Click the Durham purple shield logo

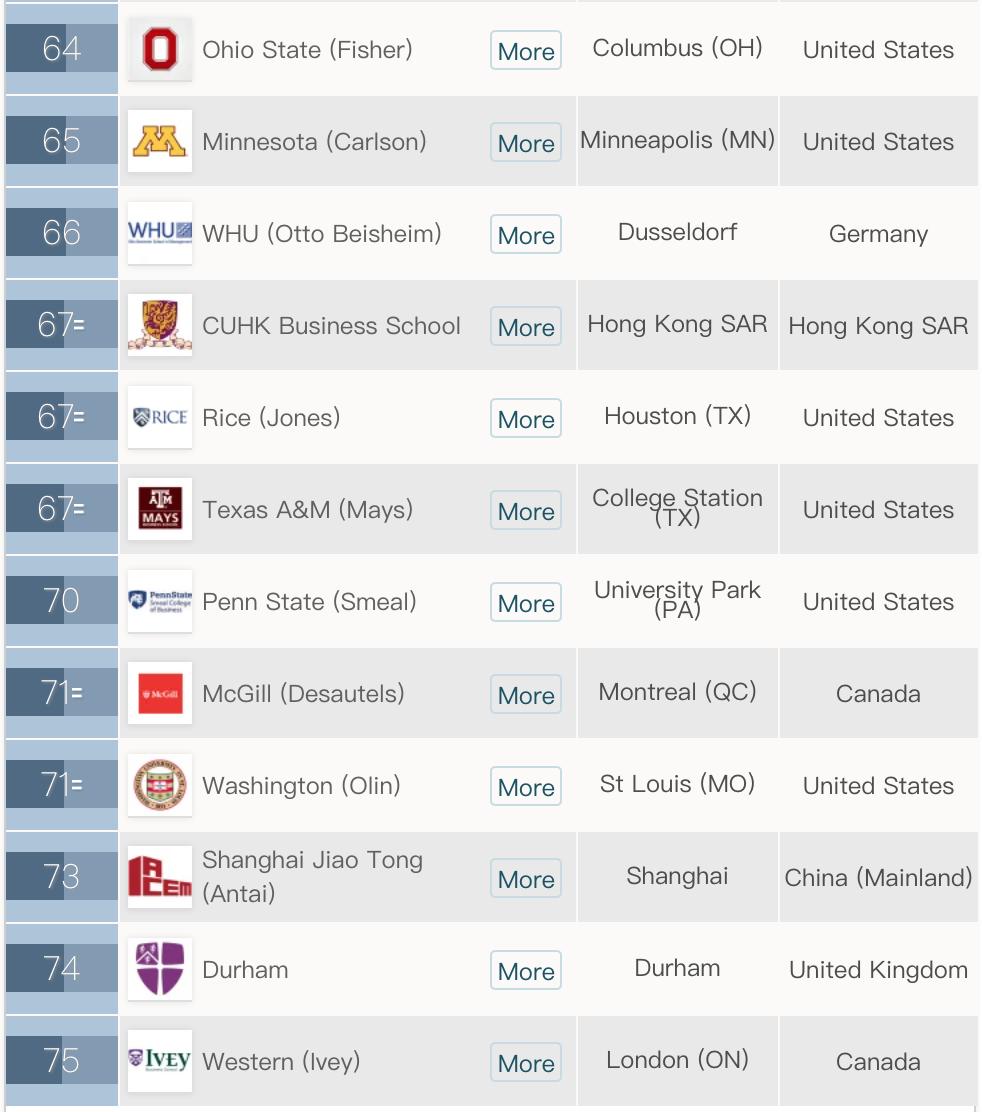160,969
